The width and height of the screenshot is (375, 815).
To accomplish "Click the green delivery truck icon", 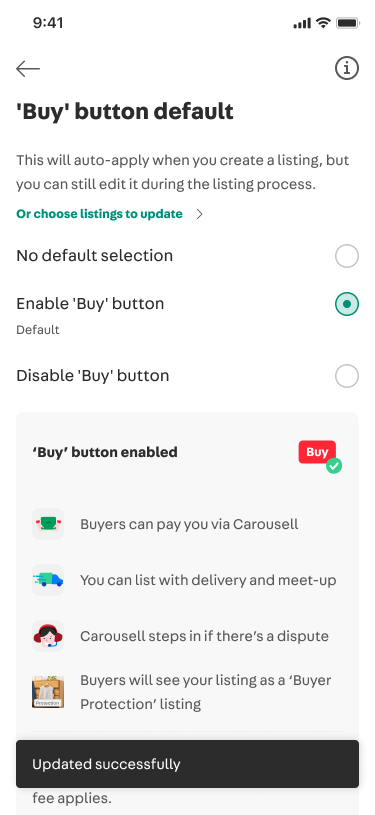I will [48, 580].
